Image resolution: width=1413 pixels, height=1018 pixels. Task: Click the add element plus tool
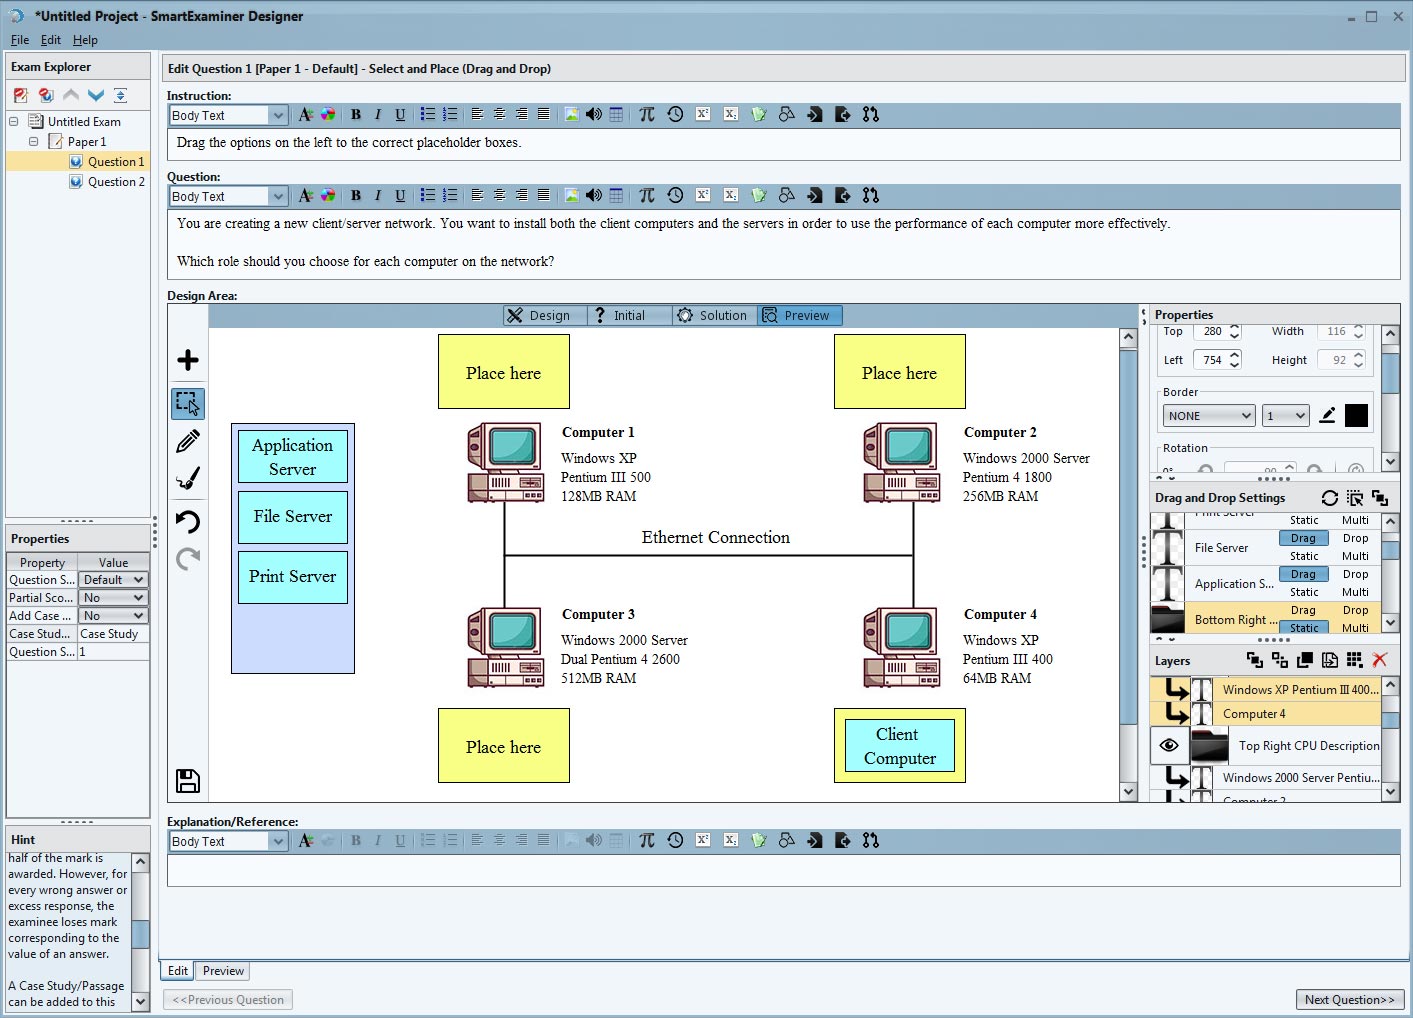click(188, 360)
